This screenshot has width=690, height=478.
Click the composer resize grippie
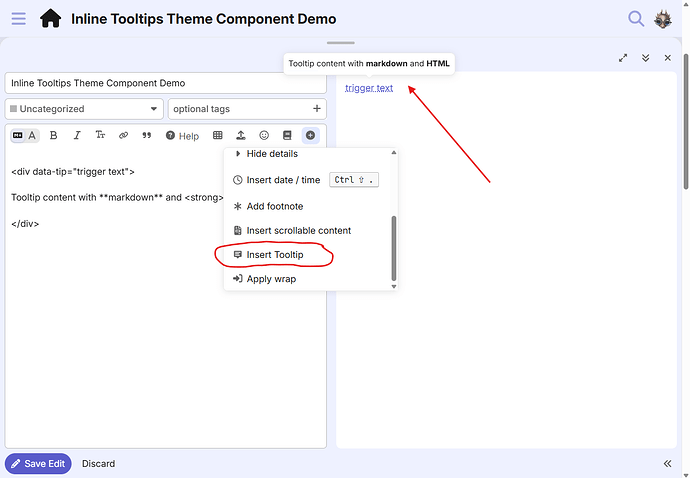coord(341,43)
